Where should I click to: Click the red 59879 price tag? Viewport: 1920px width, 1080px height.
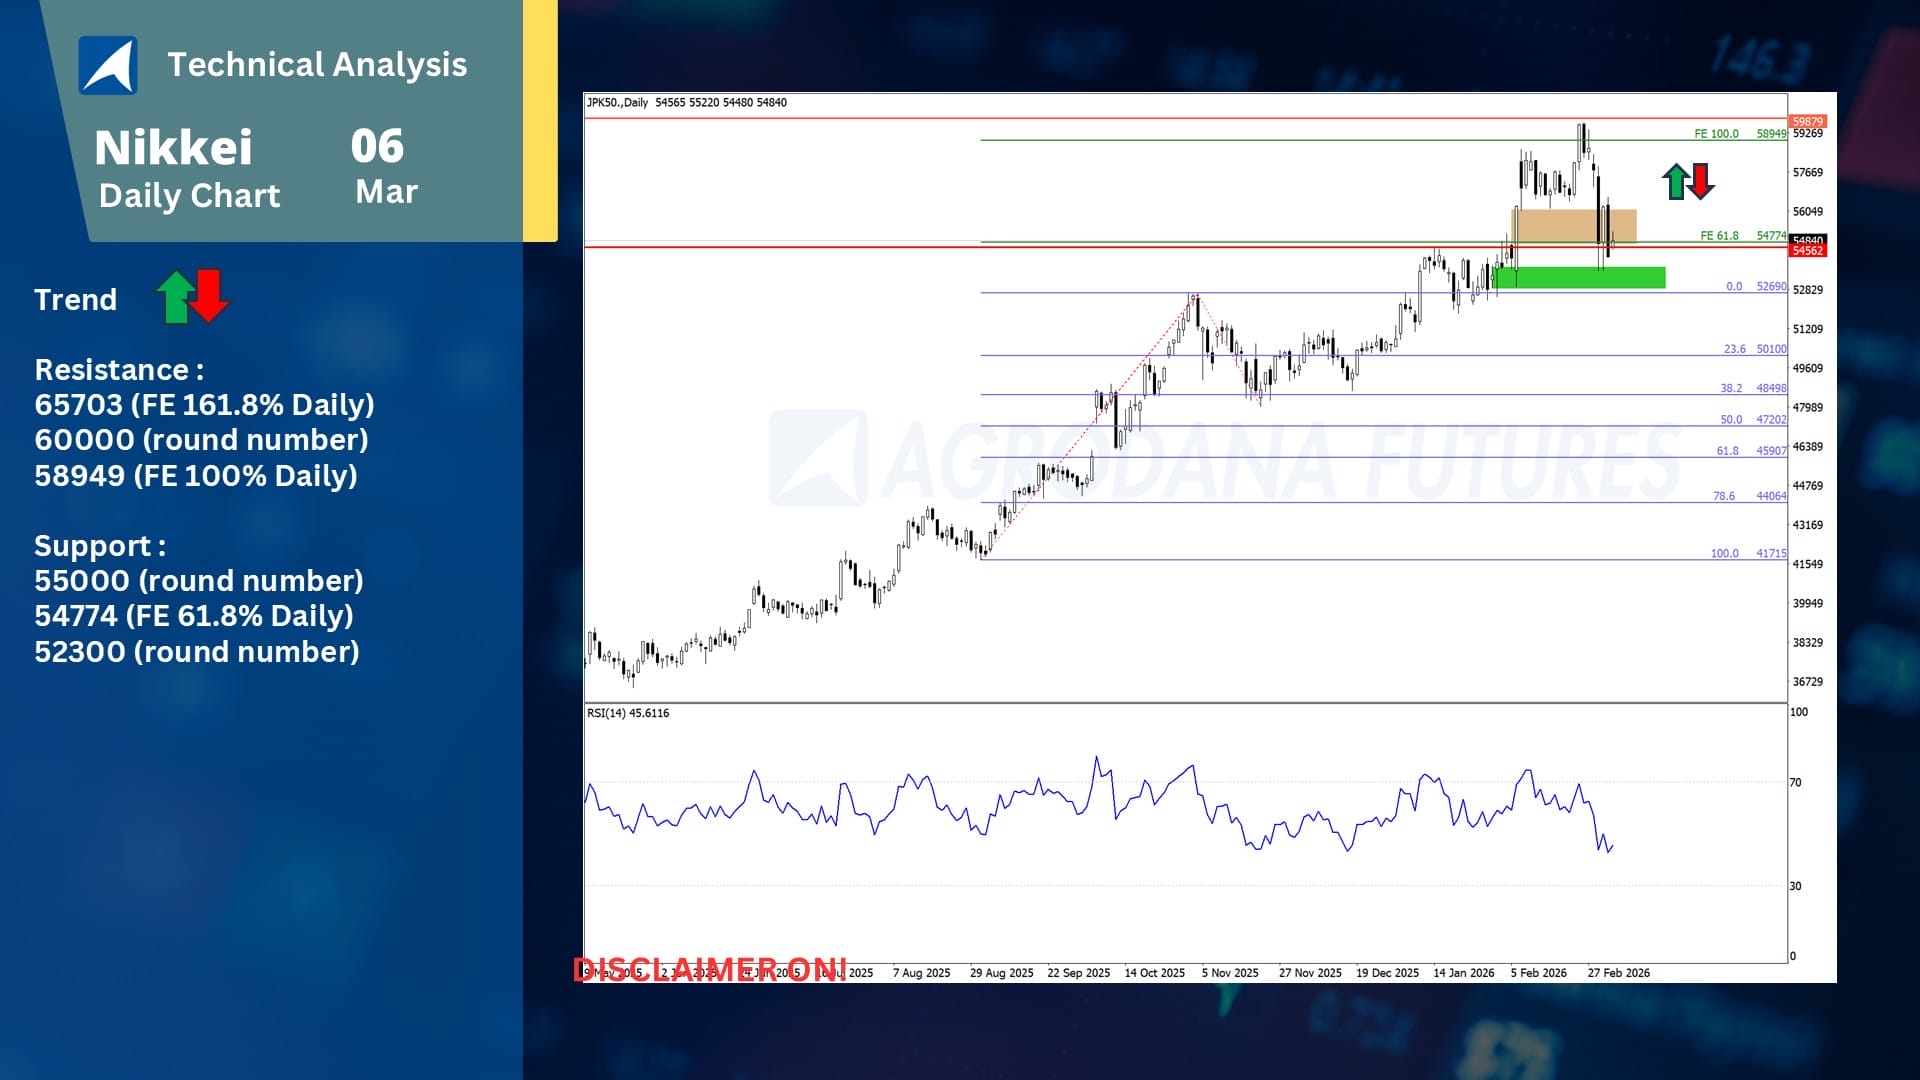pos(1807,121)
